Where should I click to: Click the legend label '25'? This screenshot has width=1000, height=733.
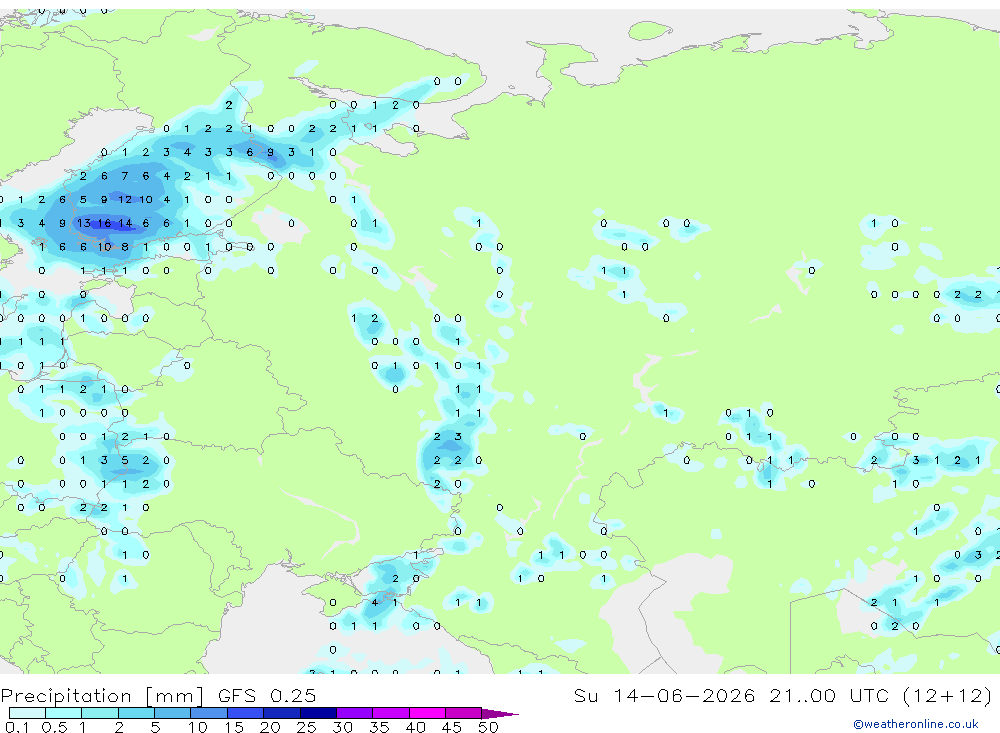pos(306,727)
